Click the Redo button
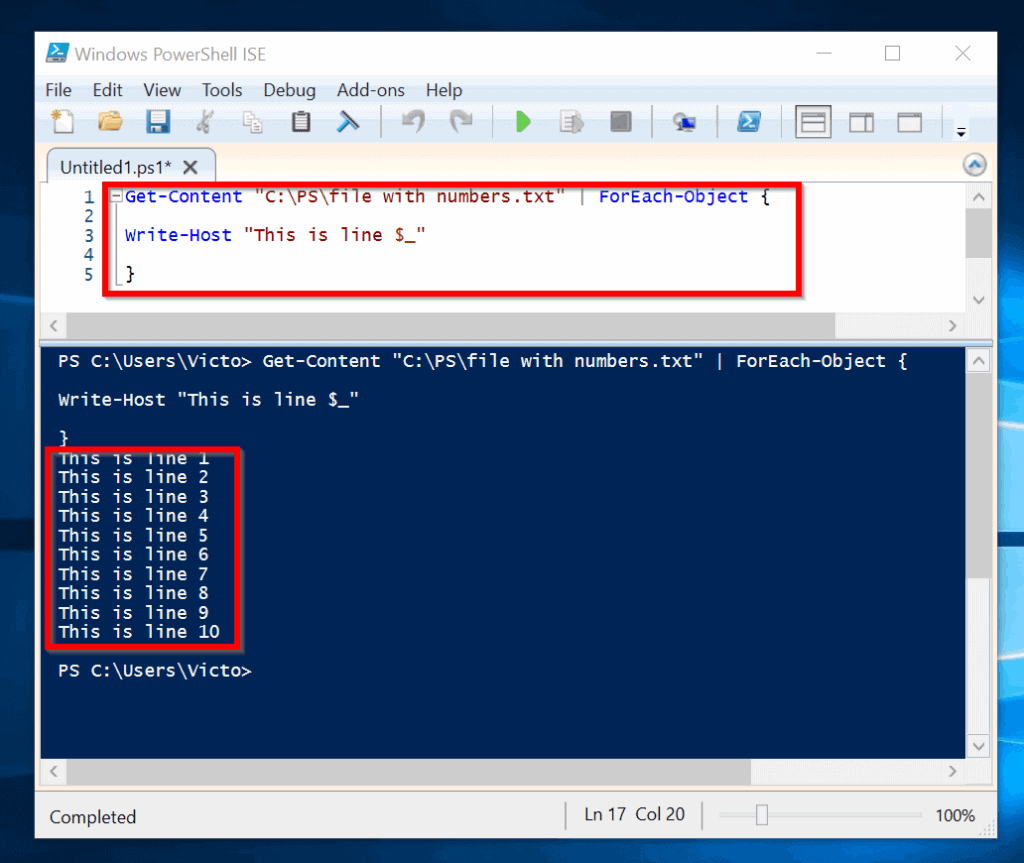1024x863 pixels. (x=461, y=121)
